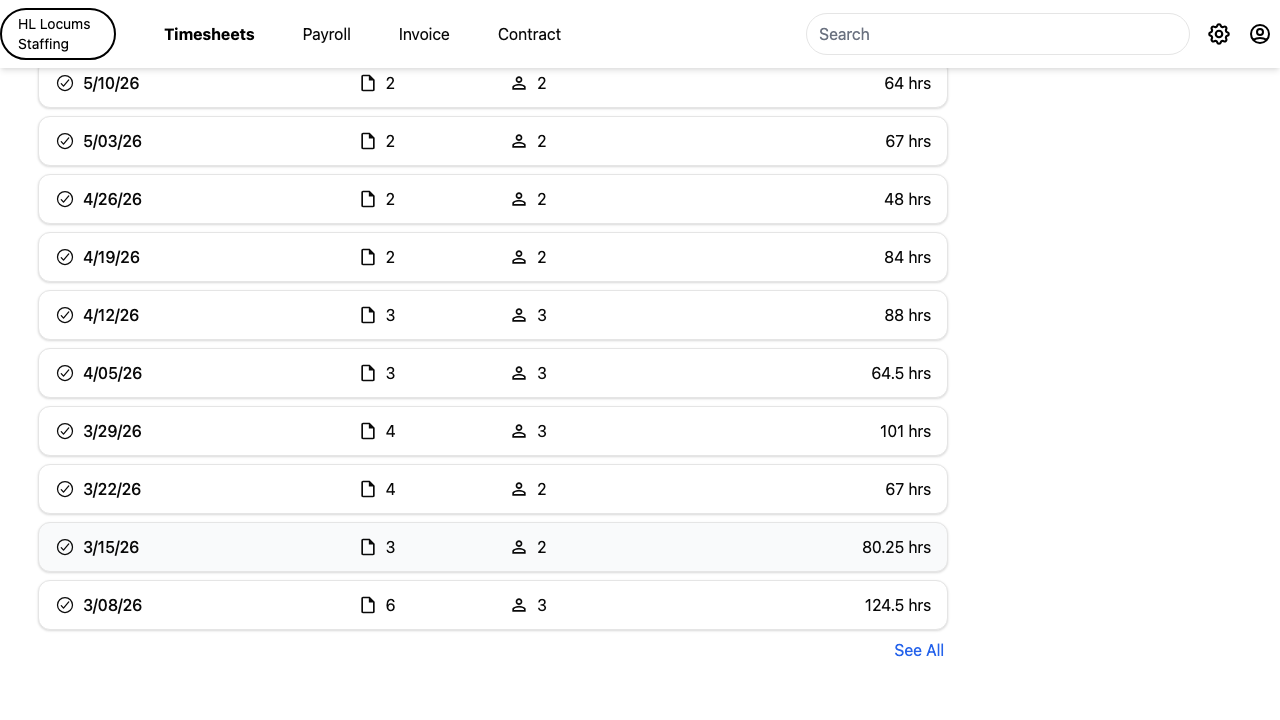Image resolution: width=1280 pixels, height=720 pixels.
Task: Click the check circle icon for 4/12/26
Action: tap(65, 315)
